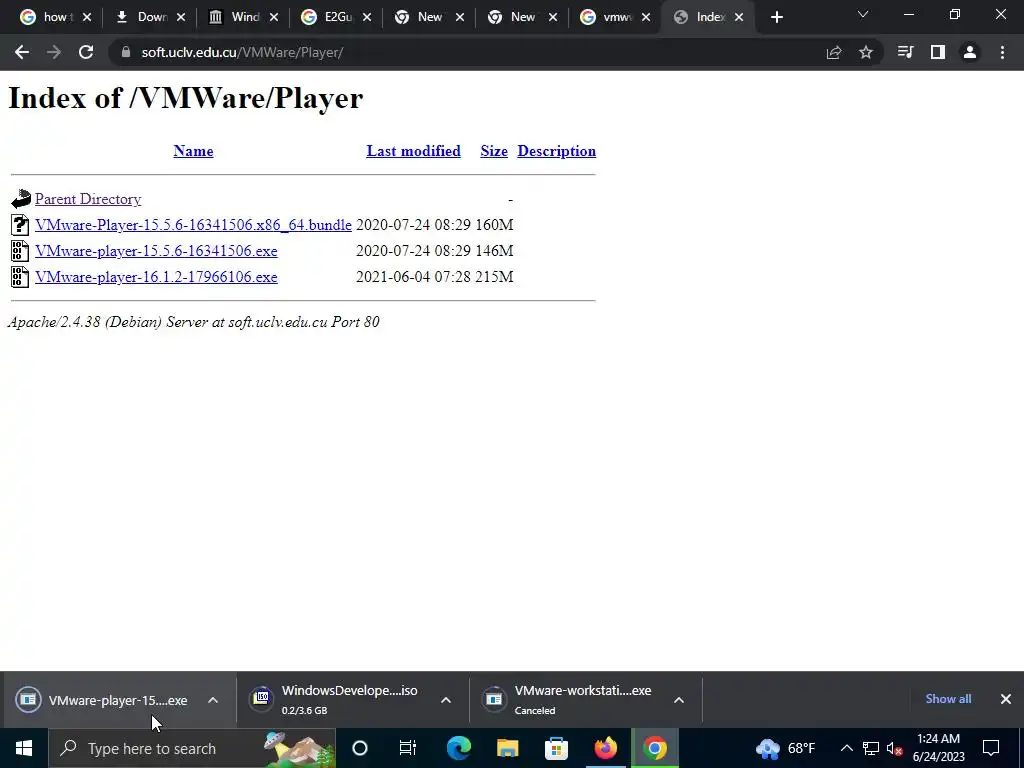
Task: Toggle the Chrome side panel icon
Action: (938, 52)
